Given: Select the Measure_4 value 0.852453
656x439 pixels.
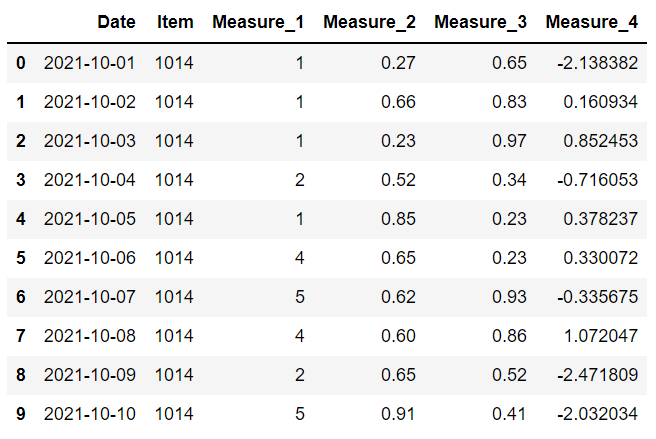Looking at the screenshot, I should pyautogui.click(x=600, y=141).
